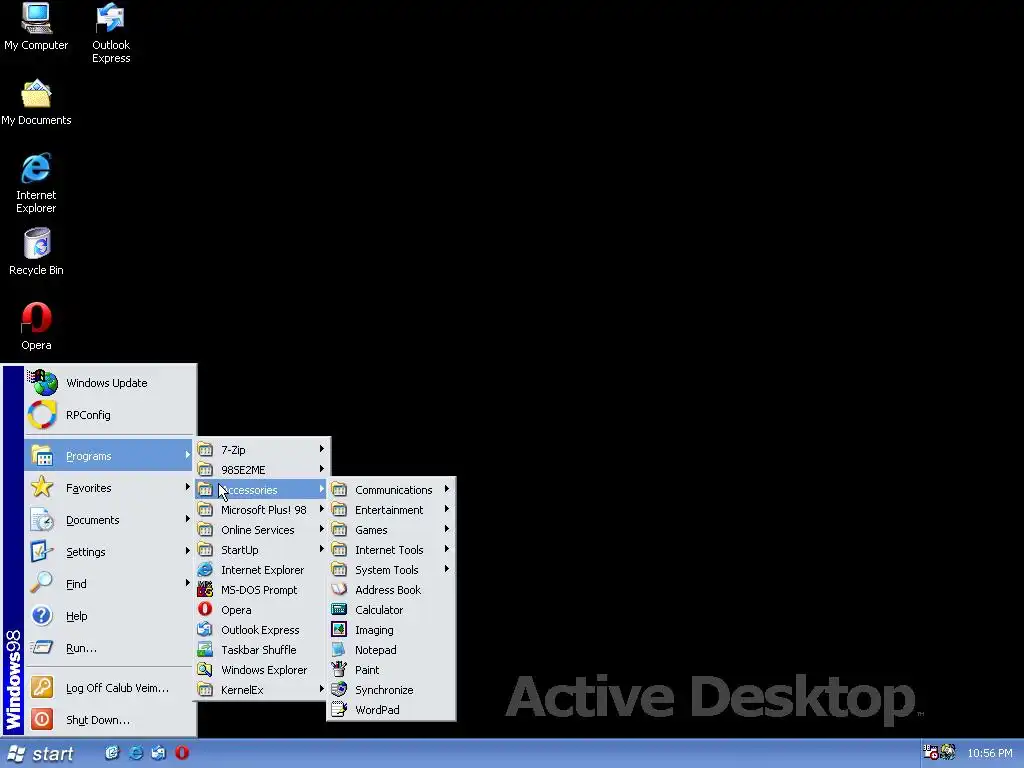Click the Calculator icon in Accessories
The width and height of the screenshot is (1024, 768).
339,609
